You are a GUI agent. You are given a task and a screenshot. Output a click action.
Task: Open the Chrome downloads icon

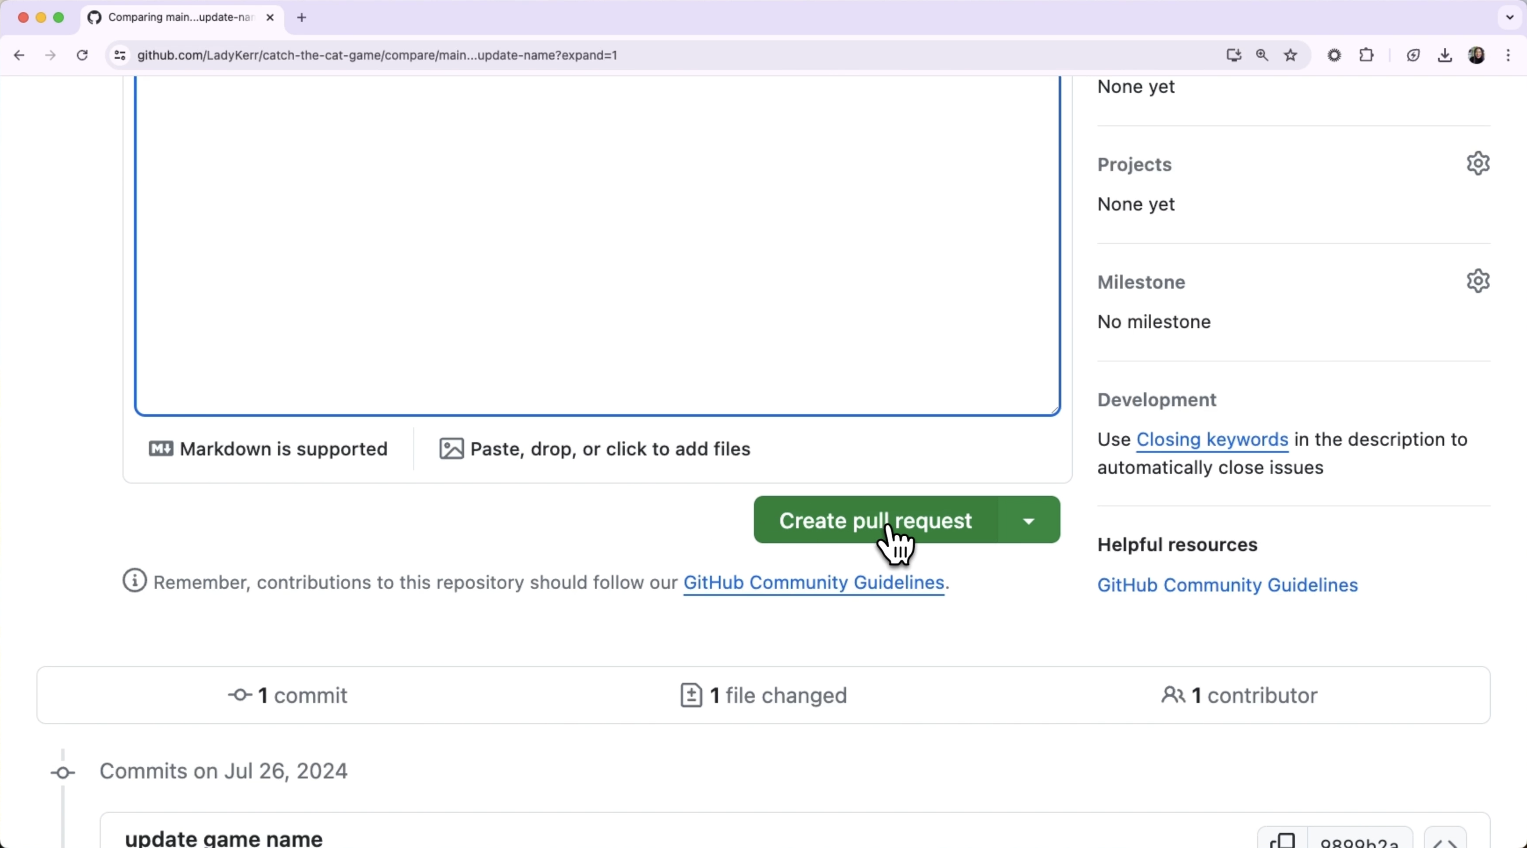(x=1444, y=55)
